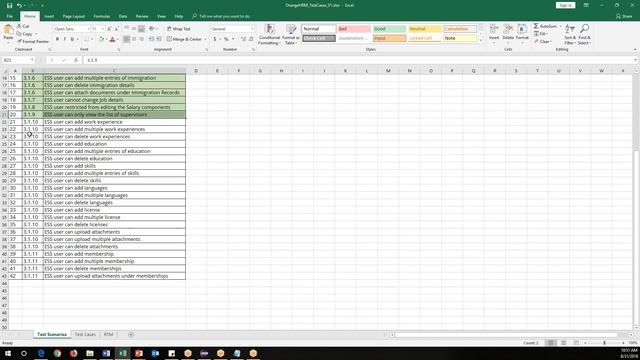Expand the cell styles gallery
Screen dimensions: 640x360
click(480, 40)
